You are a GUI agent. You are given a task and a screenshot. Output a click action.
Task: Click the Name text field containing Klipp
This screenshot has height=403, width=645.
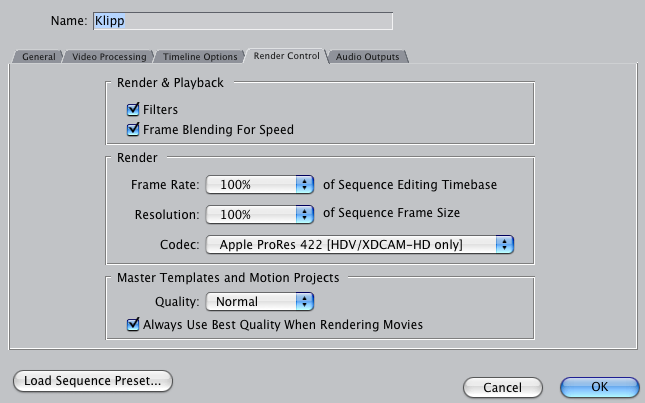coord(241,20)
